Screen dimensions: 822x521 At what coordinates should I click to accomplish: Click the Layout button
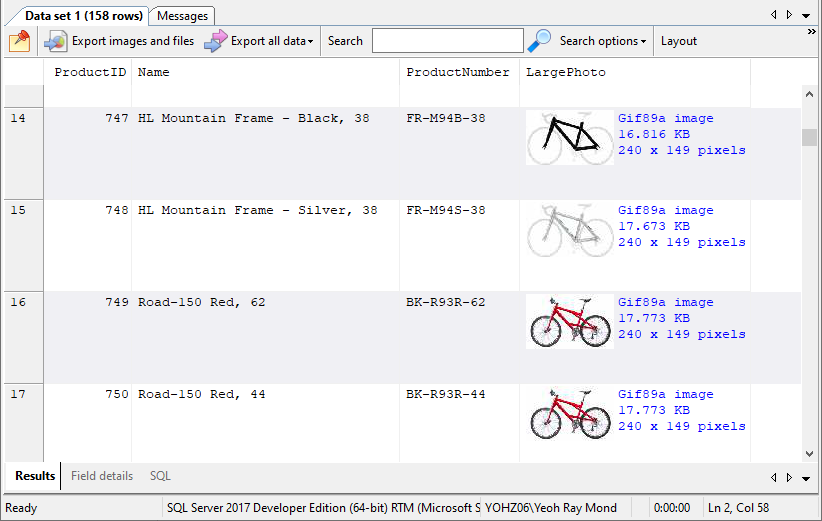678,41
